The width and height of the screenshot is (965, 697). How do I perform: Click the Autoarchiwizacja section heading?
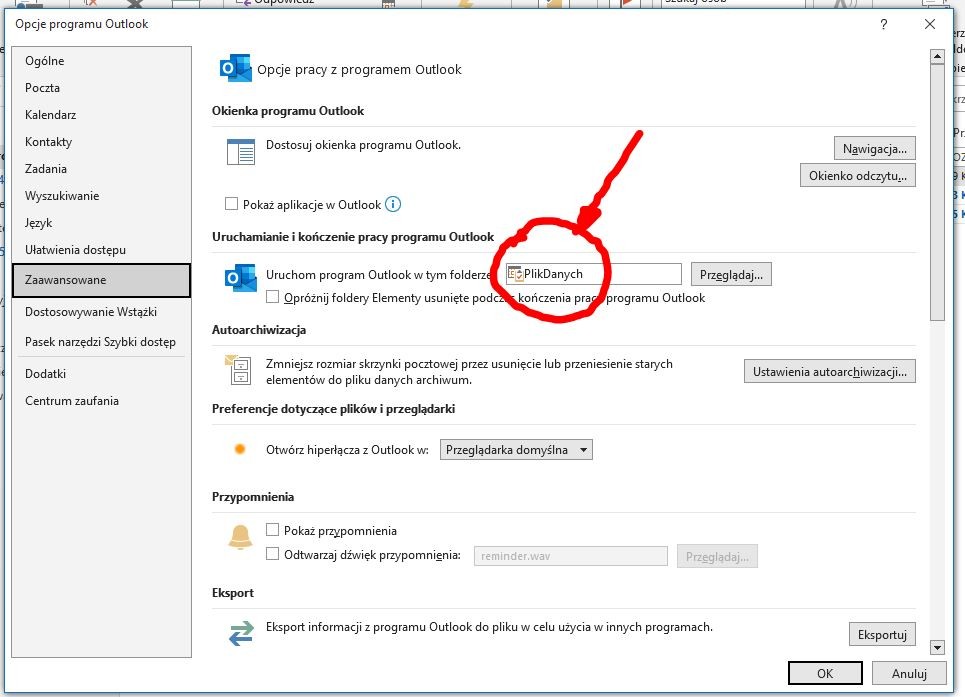[258, 330]
